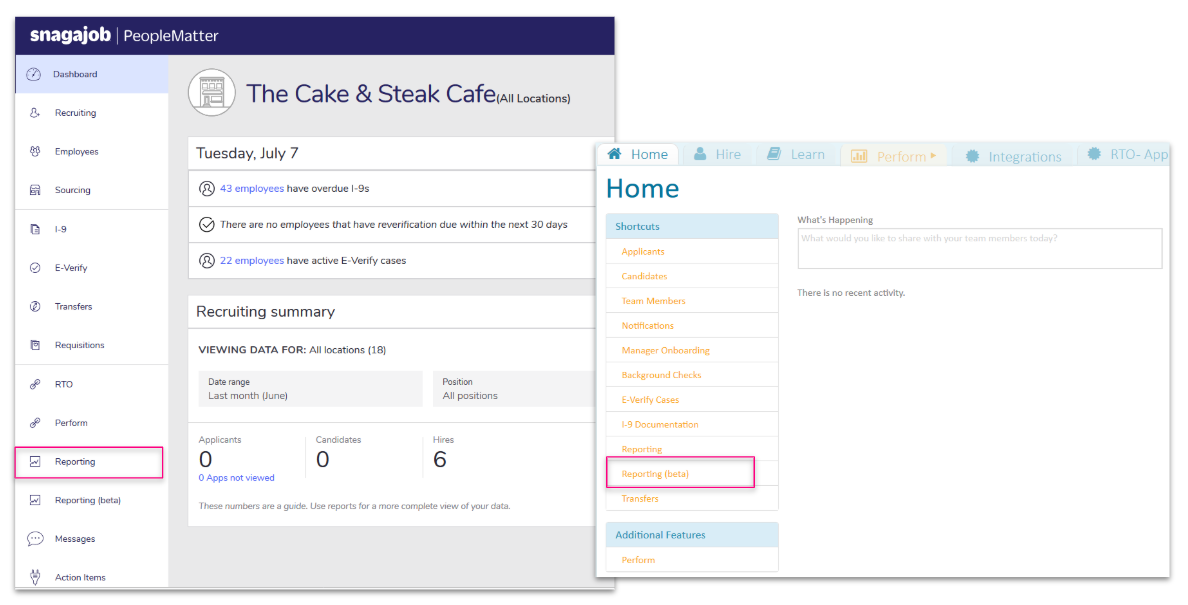Switch to the Integrations tab
The image size is (1188, 605).
pos(1014,157)
